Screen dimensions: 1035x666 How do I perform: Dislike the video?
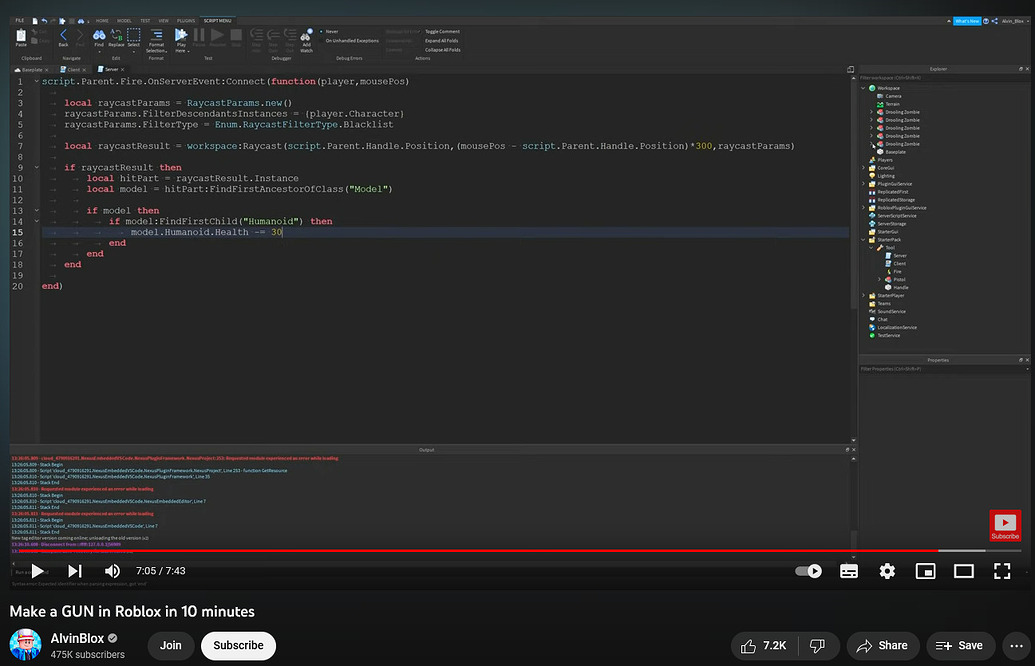tap(817, 646)
